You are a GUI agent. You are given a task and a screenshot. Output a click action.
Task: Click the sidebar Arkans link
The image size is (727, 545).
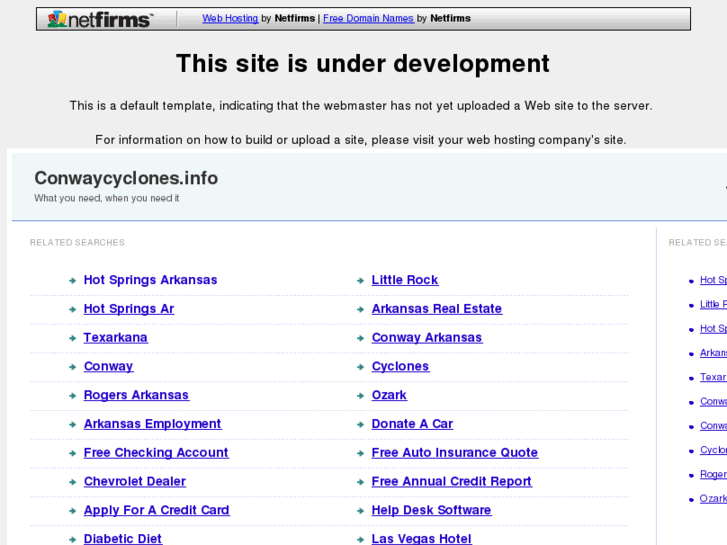point(713,353)
